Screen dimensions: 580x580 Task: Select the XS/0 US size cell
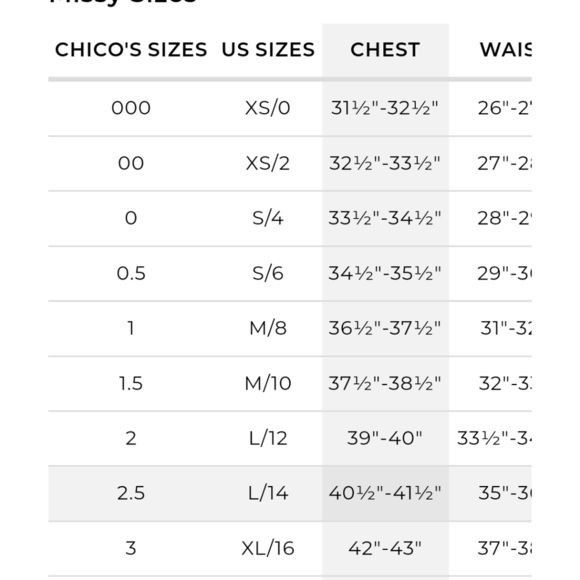tap(268, 108)
